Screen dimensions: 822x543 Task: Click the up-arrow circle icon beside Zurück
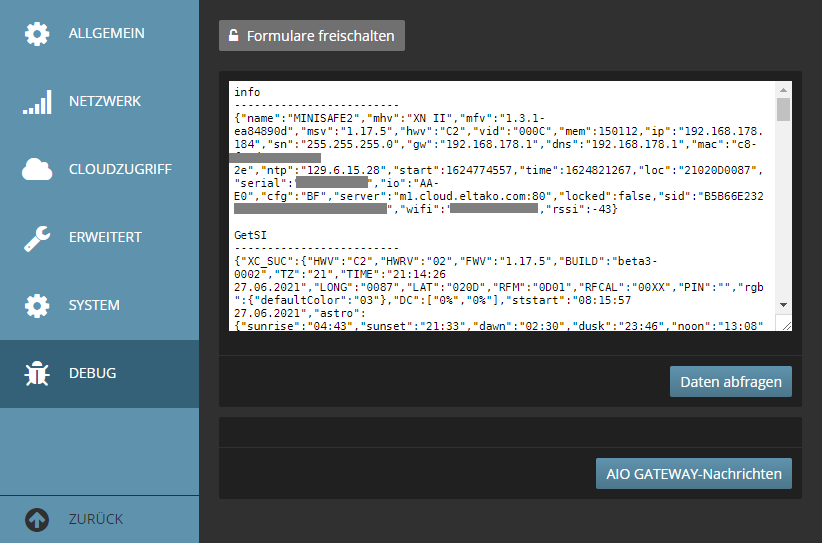click(x=37, y=519)
